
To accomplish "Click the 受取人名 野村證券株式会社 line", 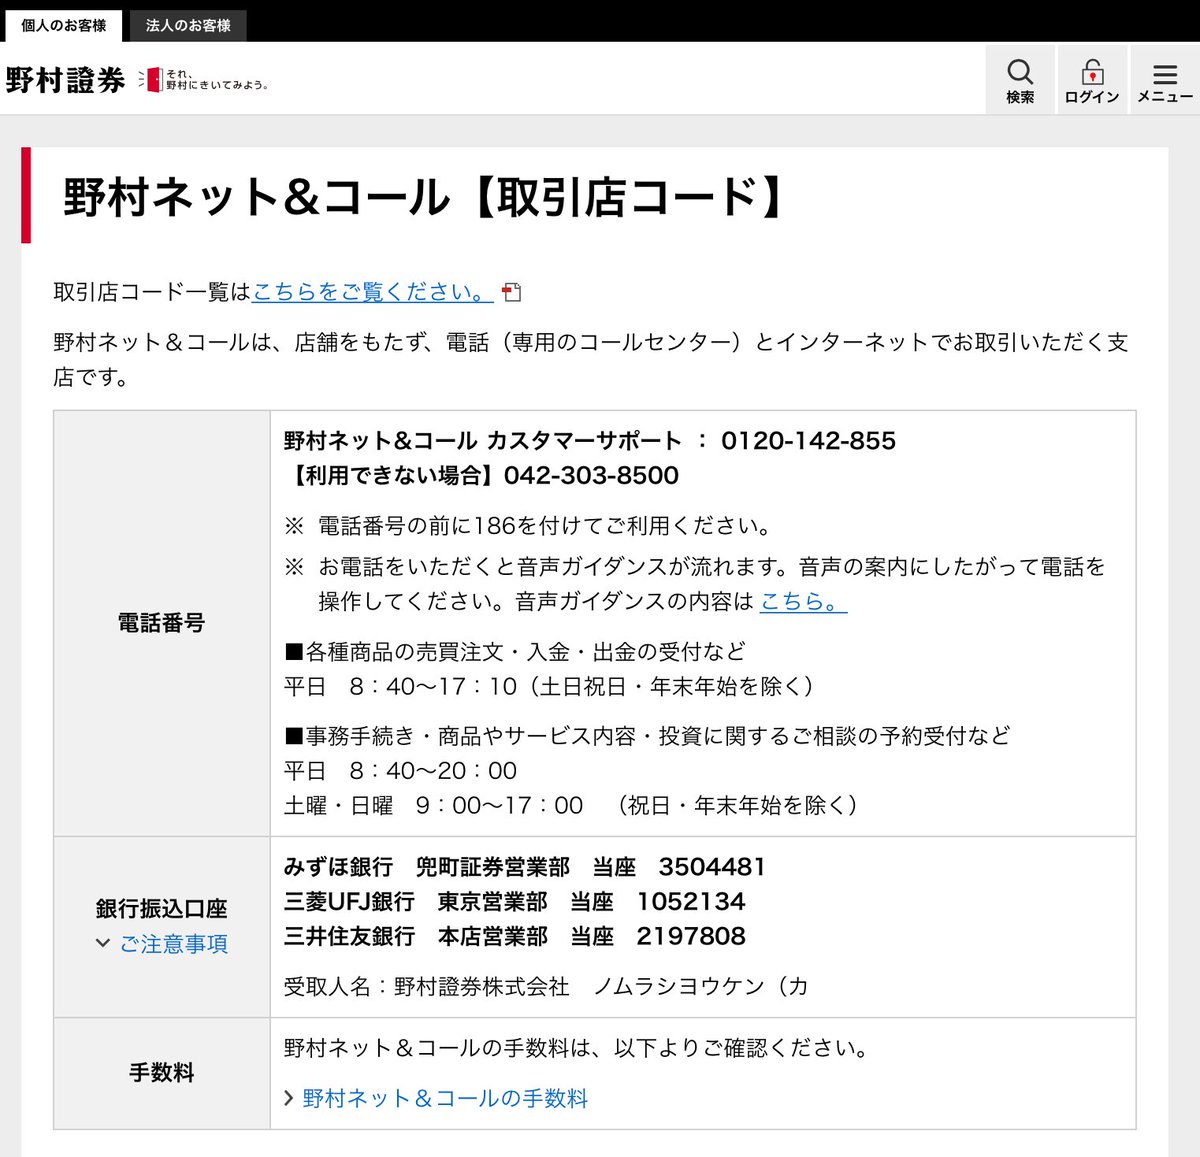I will pos(546,987).
